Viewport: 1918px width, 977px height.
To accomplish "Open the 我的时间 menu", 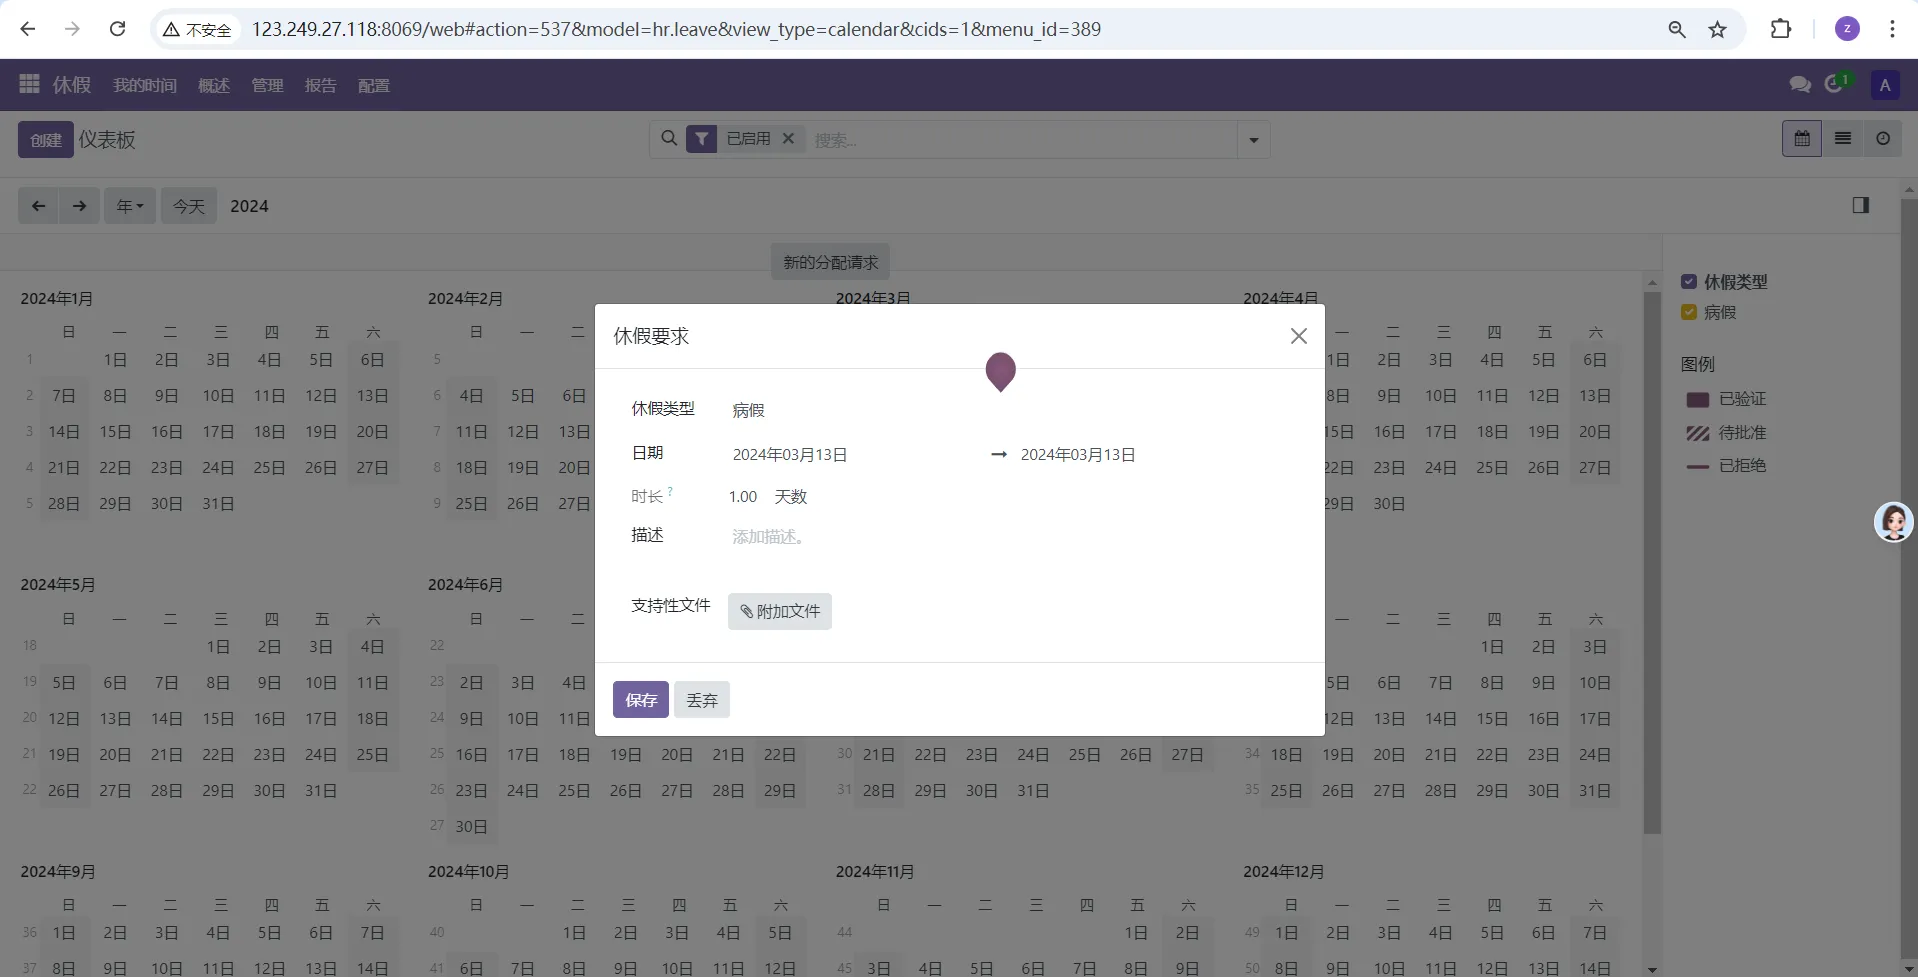I will pyautogui.click(x=145, y=85).
